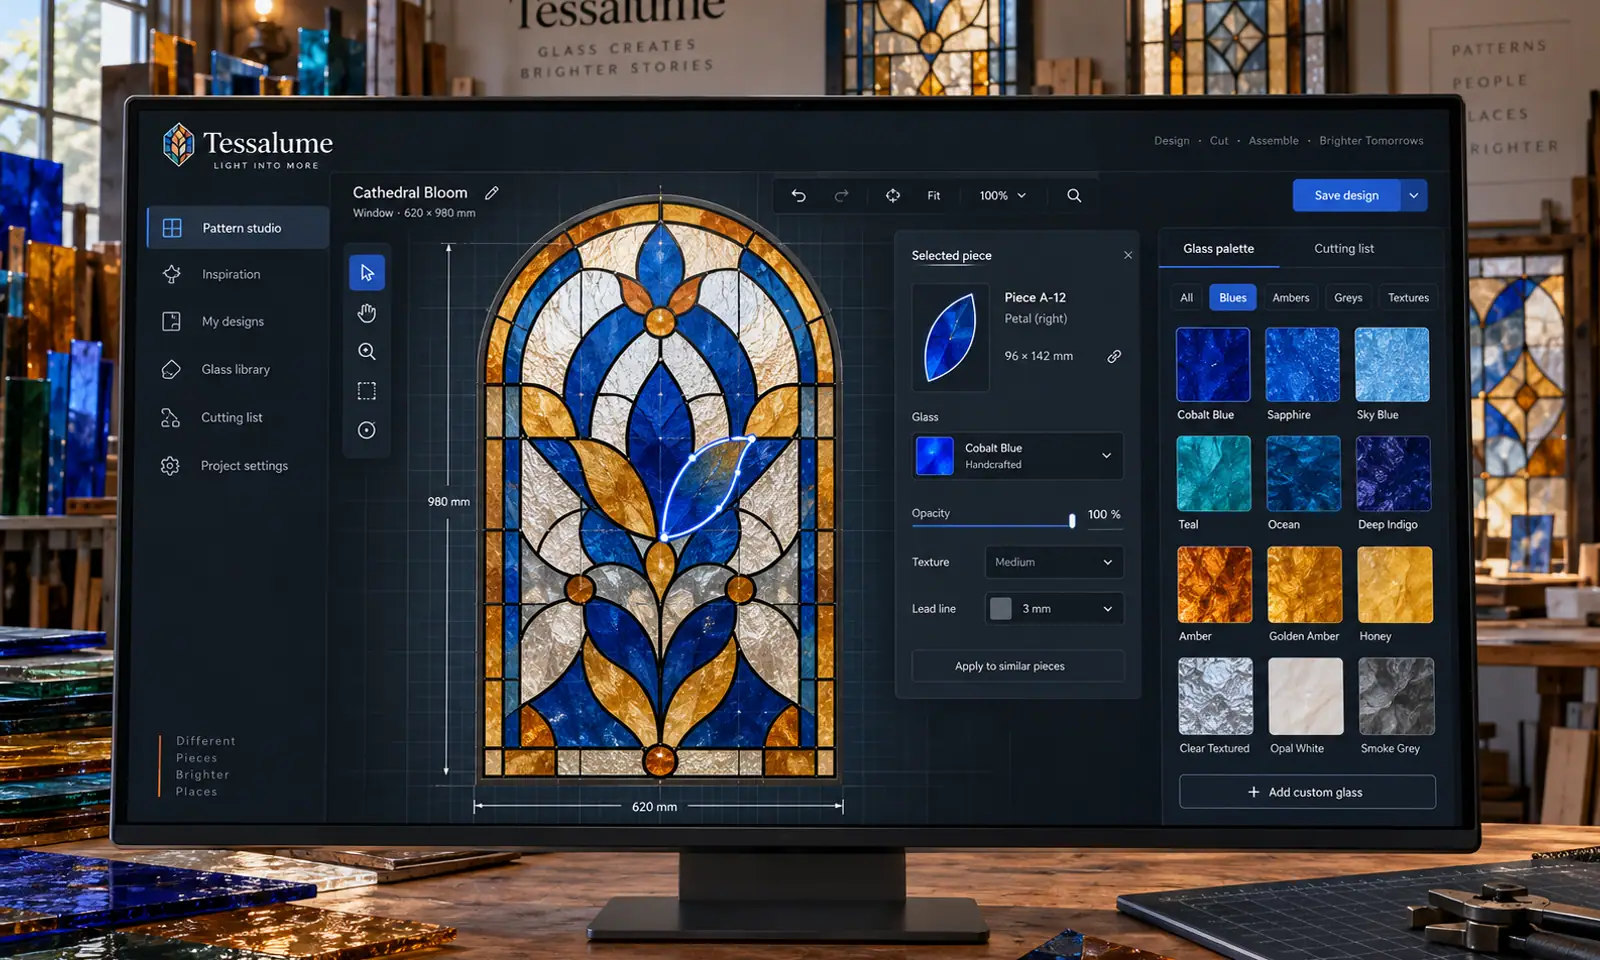Viewport: 1600px width, 960px height.
Task: Choose the zoom magnifier tool
Action: click(367, 352)
